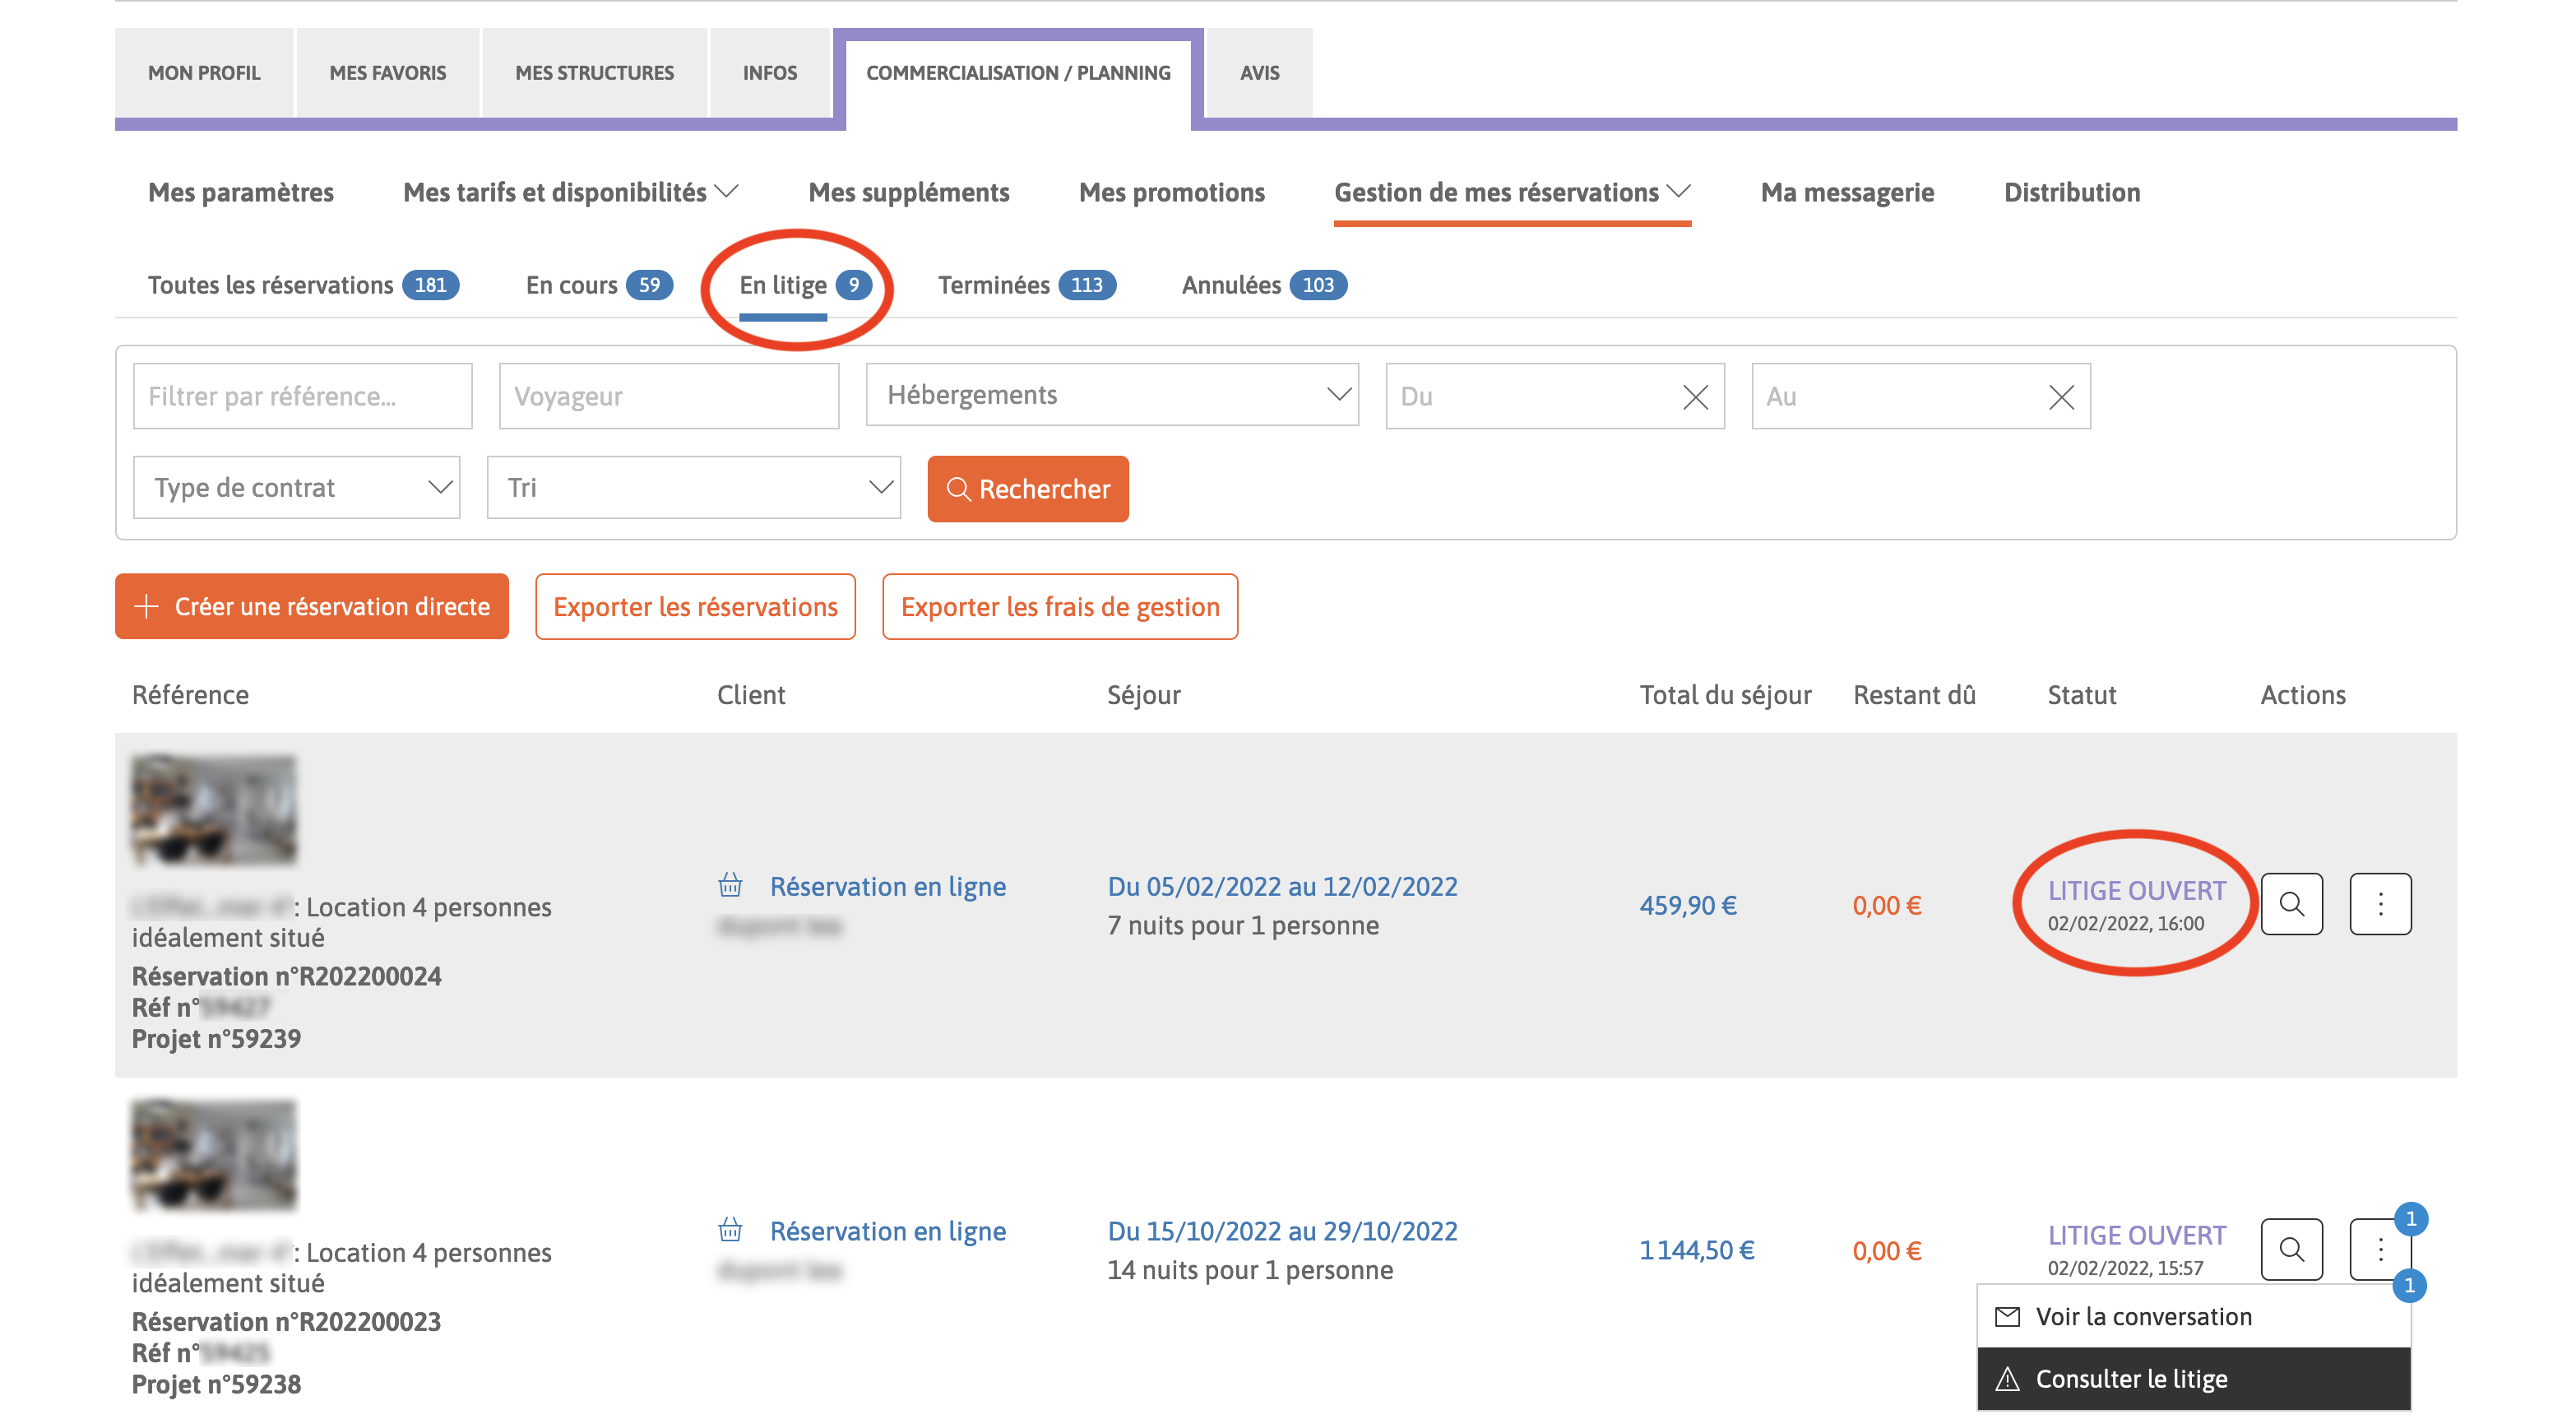This screenshot has width=2576, height=1419.
Task: Click the search icon on first reservation
Action: click(2295, 903)
